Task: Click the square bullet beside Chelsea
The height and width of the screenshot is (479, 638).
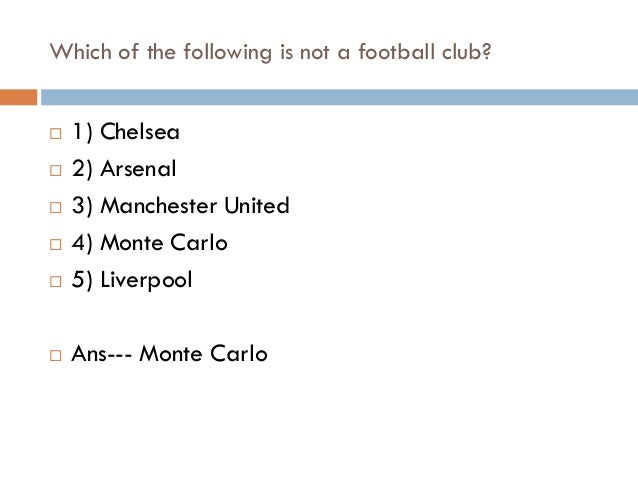Action: pyautogui.click(x=56, y=133)
